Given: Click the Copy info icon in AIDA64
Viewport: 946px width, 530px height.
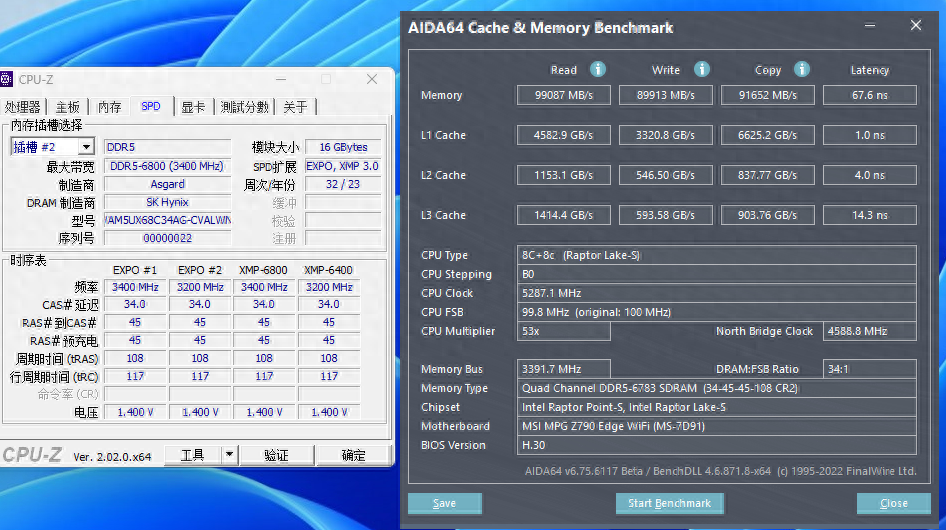Looking at the screenshot, I should click(801, 69).
